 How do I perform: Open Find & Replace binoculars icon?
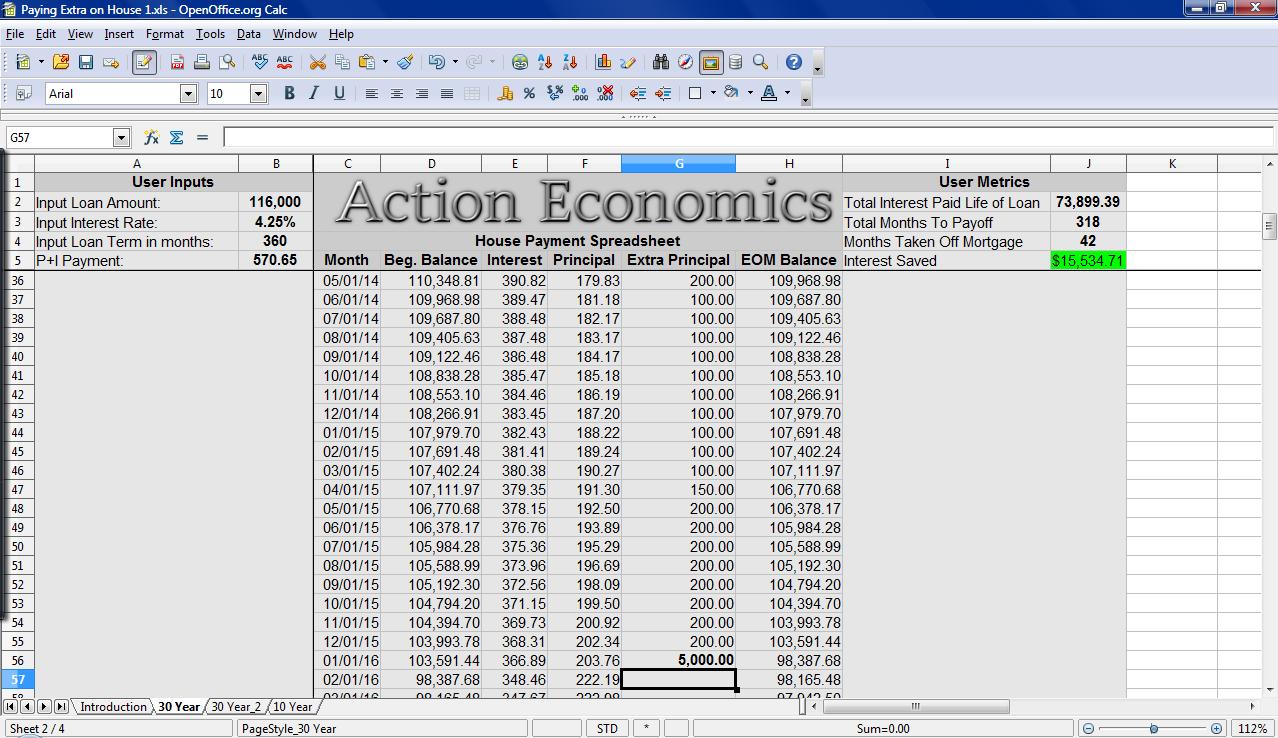click(660, 62)
